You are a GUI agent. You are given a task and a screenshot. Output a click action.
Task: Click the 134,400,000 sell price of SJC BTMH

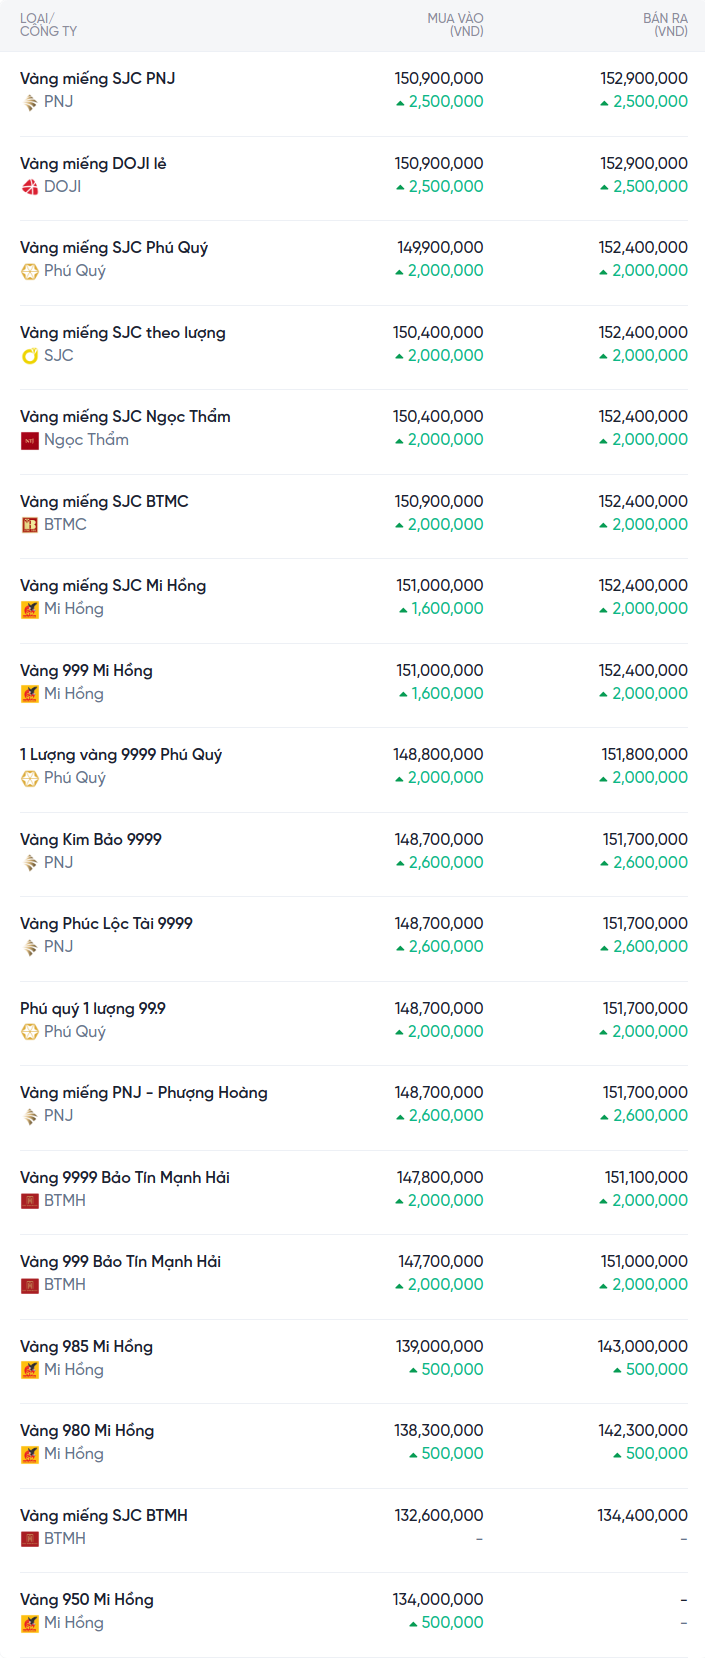pos(642,1515)
